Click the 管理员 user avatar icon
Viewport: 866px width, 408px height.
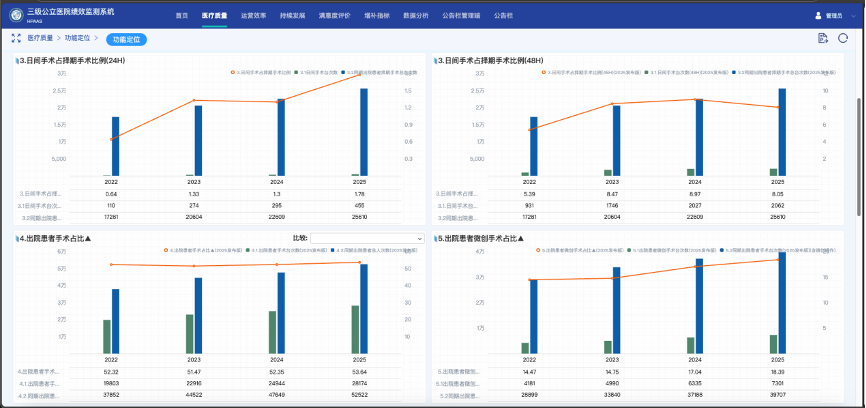820,16
